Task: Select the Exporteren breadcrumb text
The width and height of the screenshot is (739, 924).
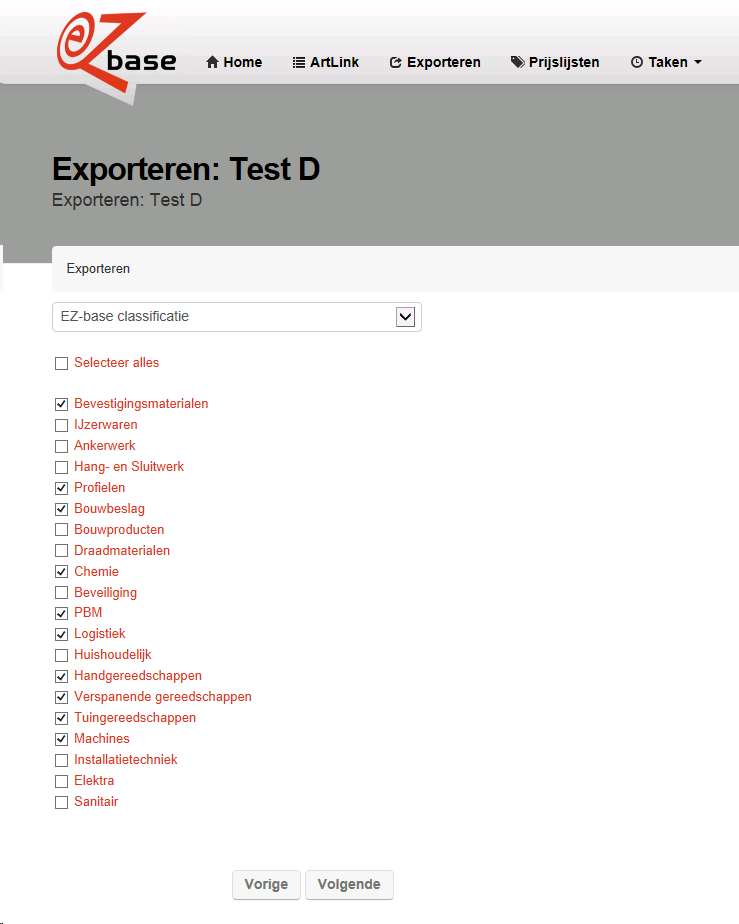Action: coord(98,269)
